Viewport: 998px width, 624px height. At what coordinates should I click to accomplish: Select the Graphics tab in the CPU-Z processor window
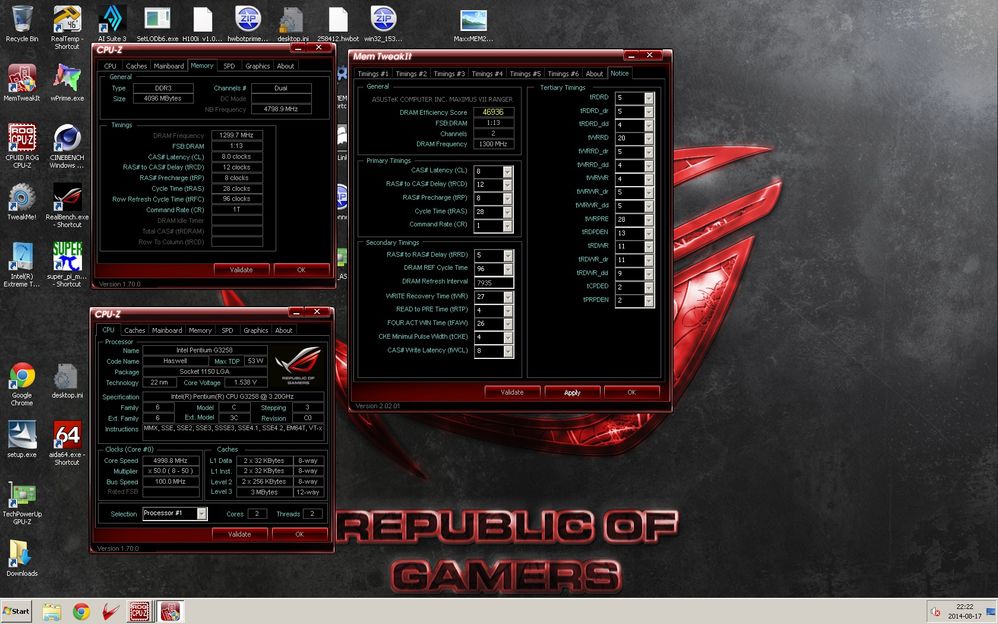[x=256, y=330]
